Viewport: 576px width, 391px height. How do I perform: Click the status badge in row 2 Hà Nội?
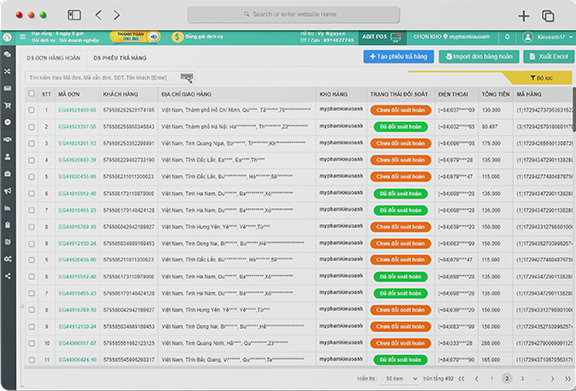pyautogui.click(x=400, y=127)
